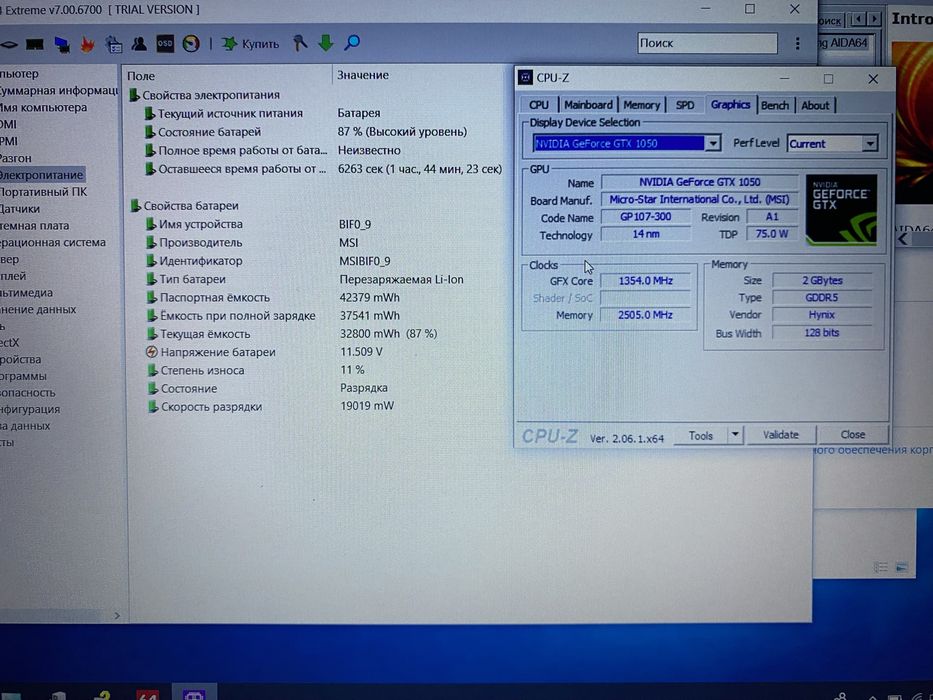Viewport: 933px width, 700px height.
Task: Click the image-view icon in background window
Action: (902, 567)
